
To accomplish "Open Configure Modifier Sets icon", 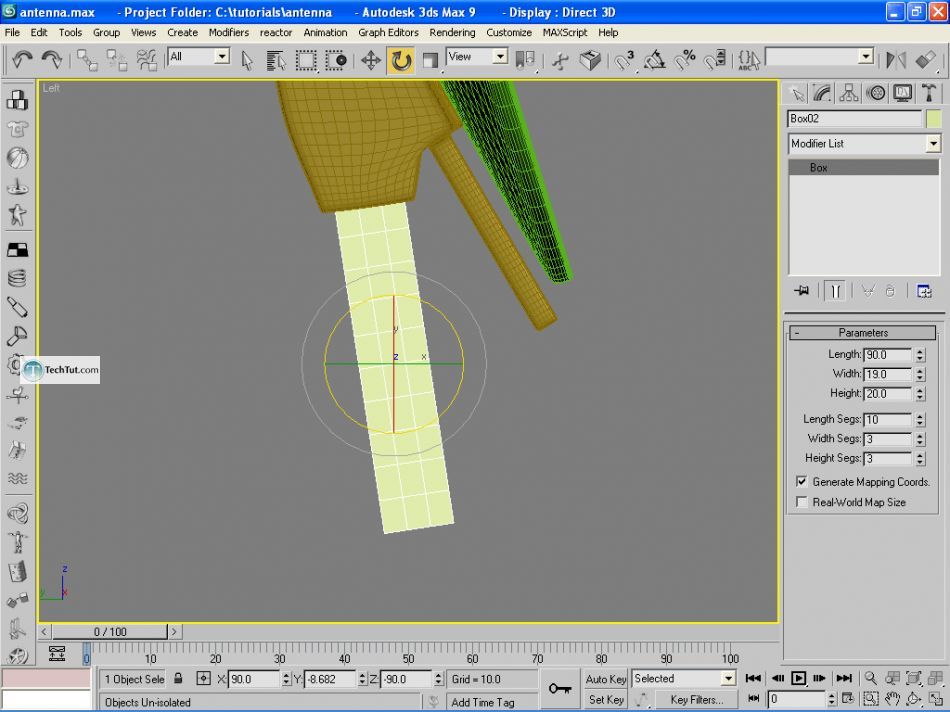I will tap(924, 291).
